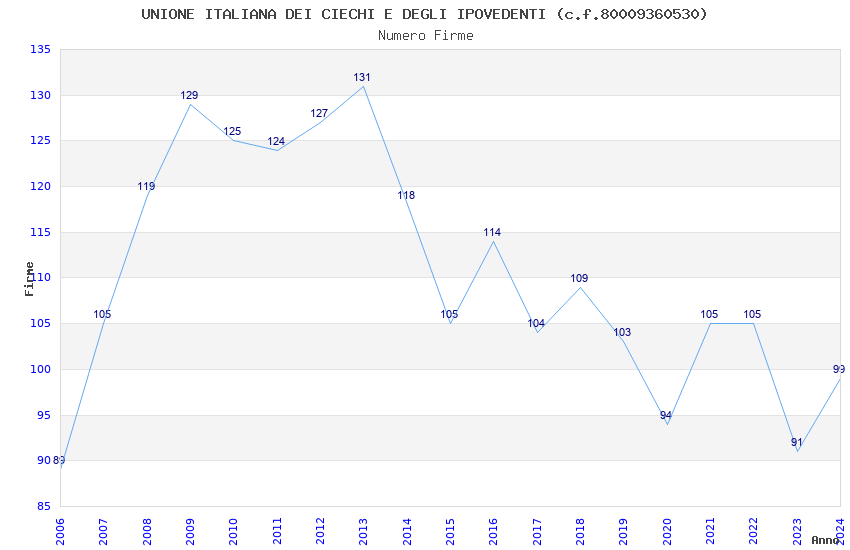
Task: Click the 105 label above 2022
Action: pos(752,314)
